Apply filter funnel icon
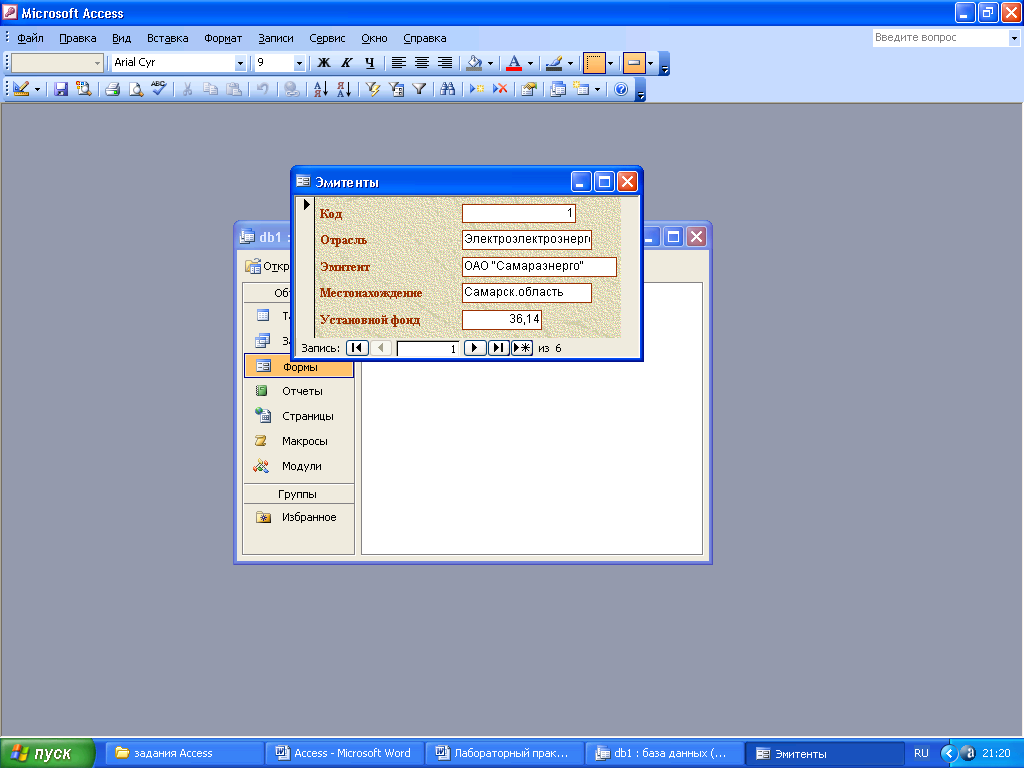The height and width of the screenshot is (768, 1024). [419, 89]
